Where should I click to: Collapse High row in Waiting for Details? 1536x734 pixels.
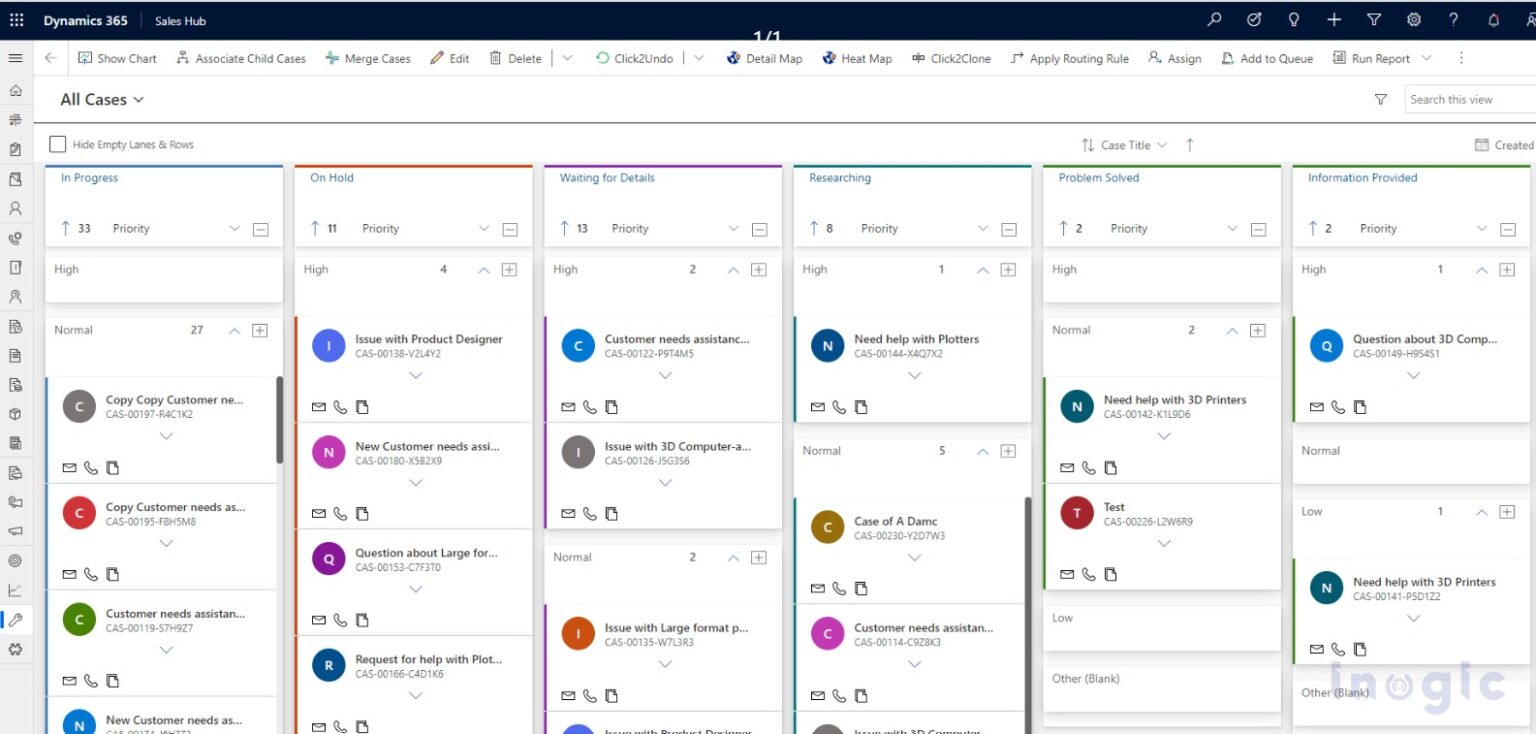click(x=733, y=270)
